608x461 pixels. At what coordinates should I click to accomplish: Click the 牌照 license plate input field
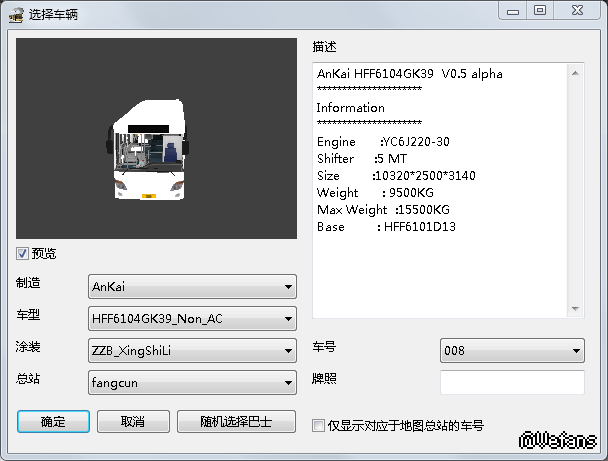[512, 382]
